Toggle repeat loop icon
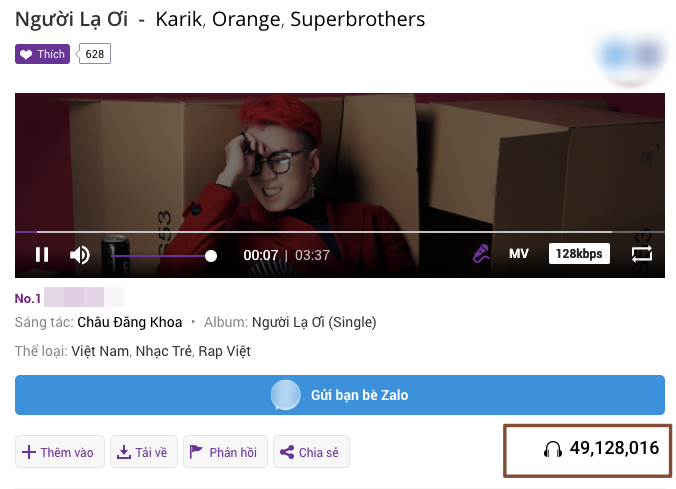676x489 pixels. coord(642,254)
